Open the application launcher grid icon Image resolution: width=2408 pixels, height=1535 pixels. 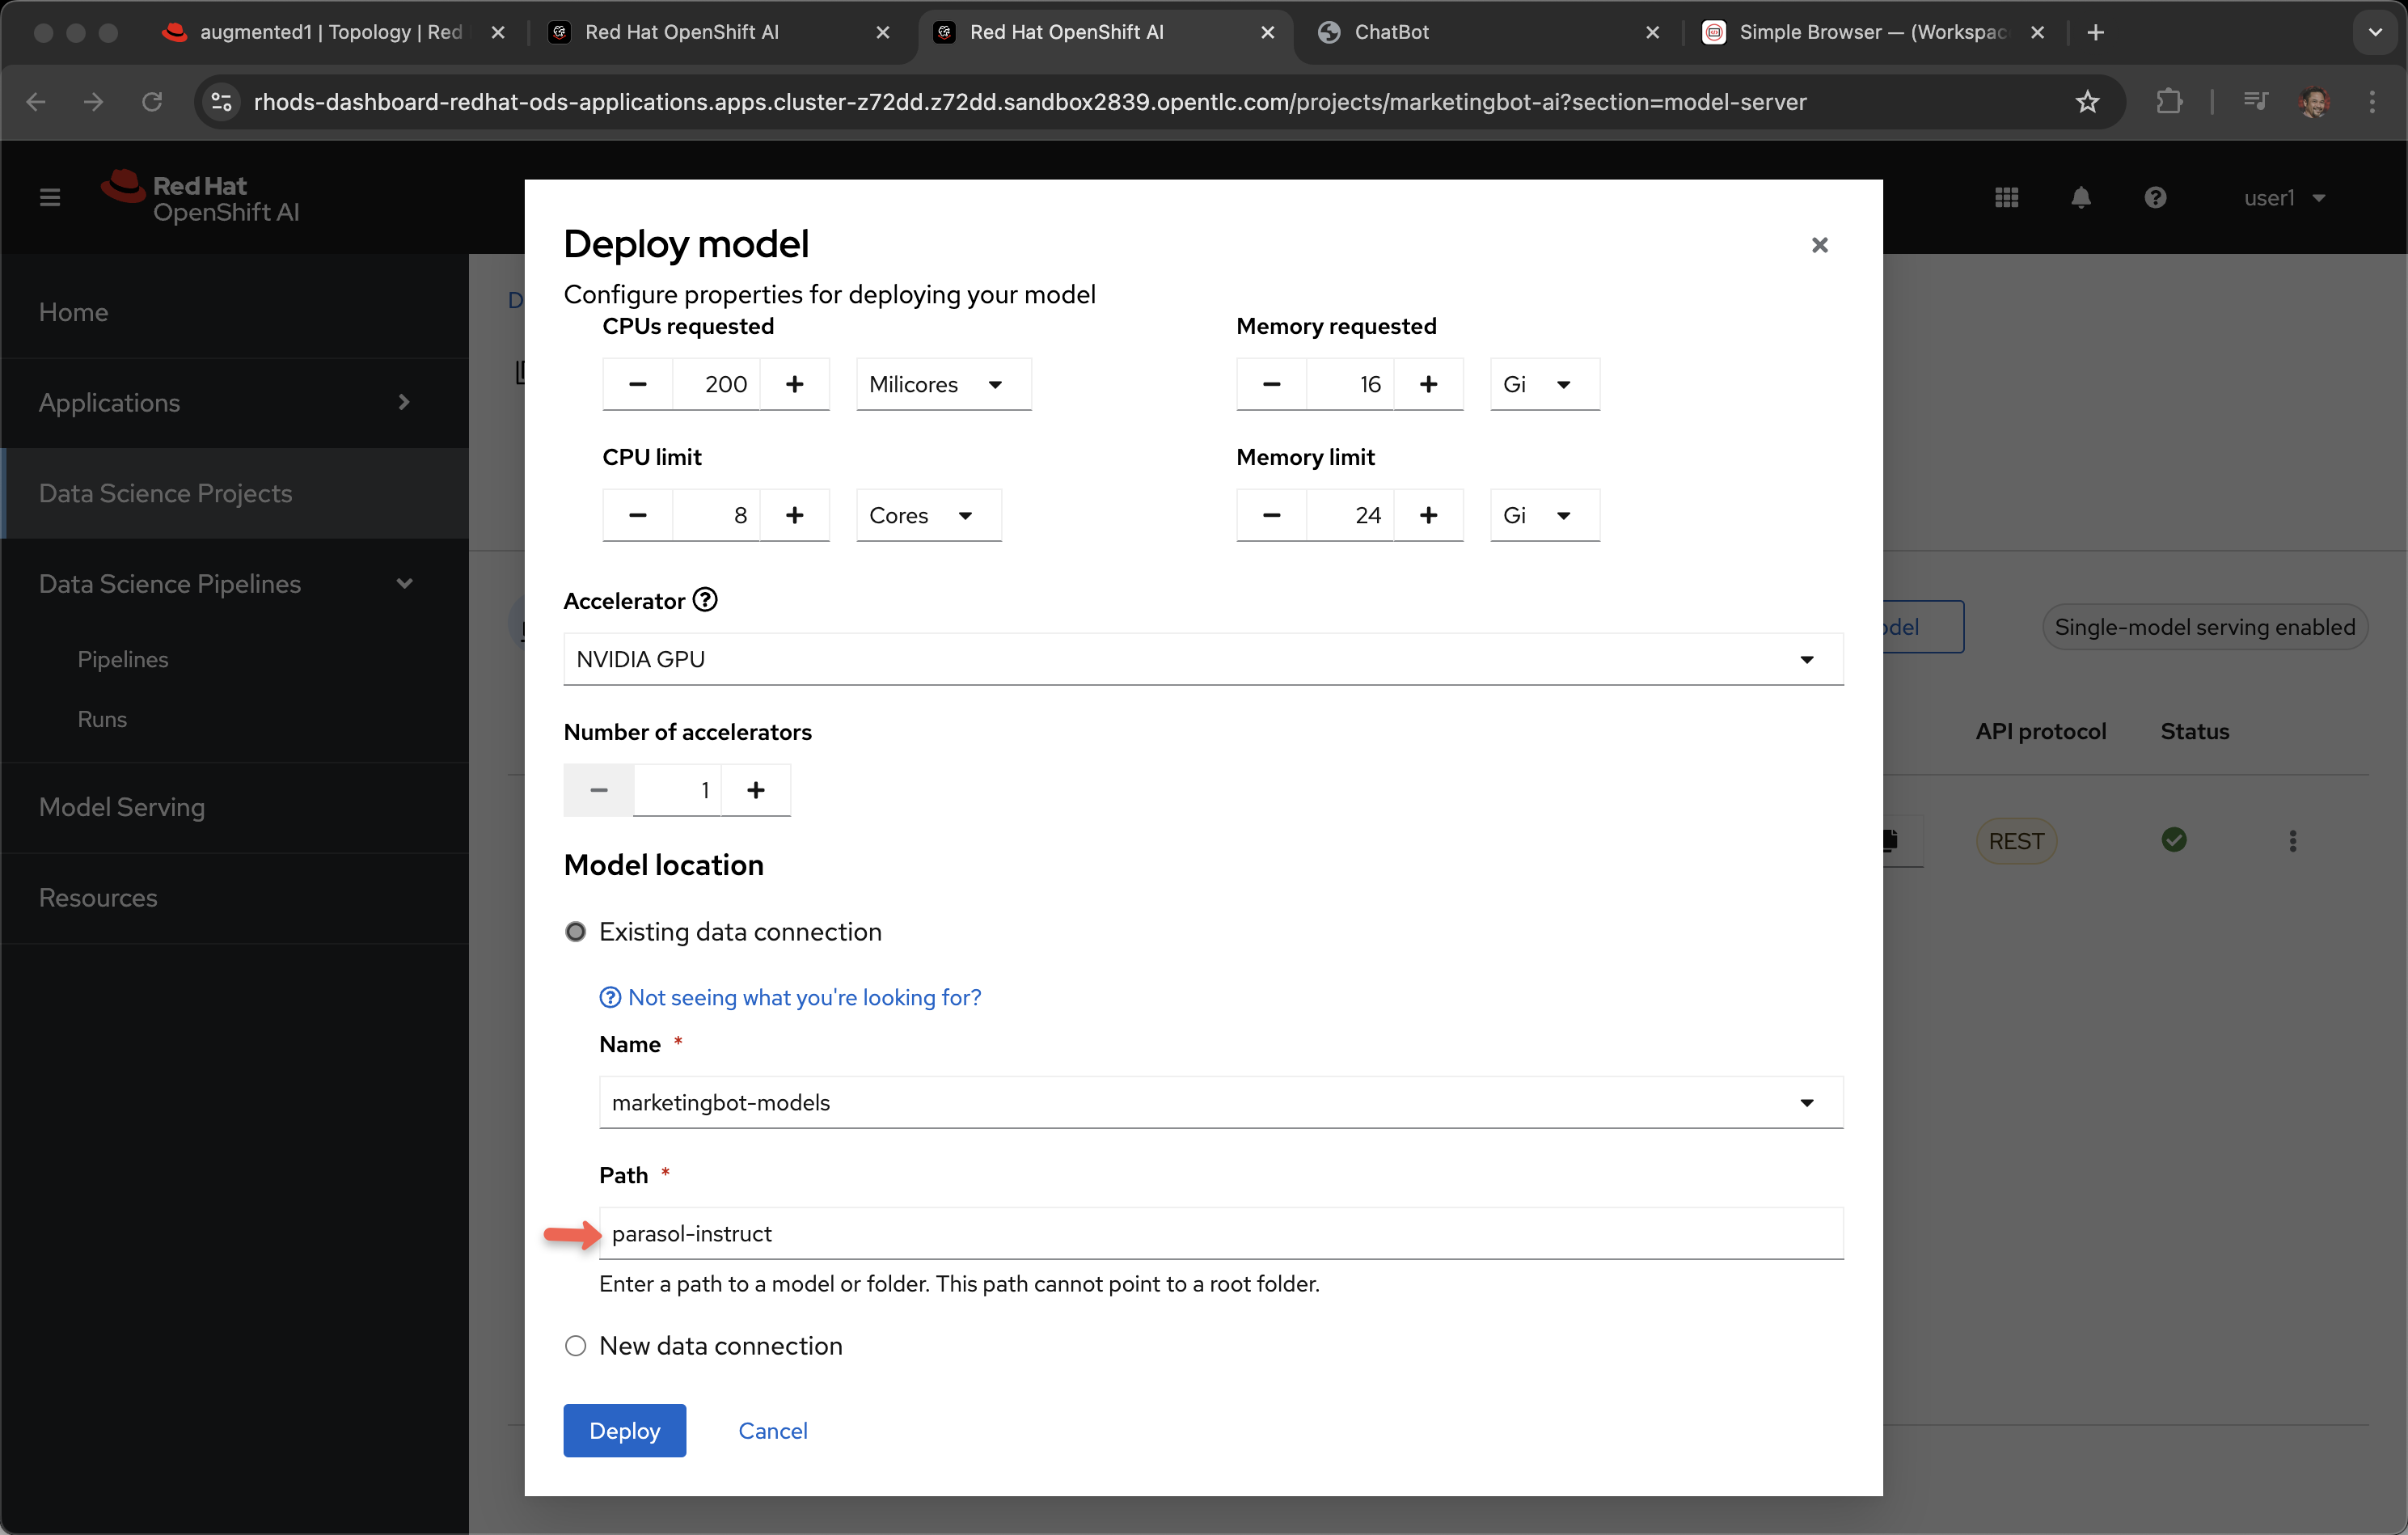[2006, 198]
